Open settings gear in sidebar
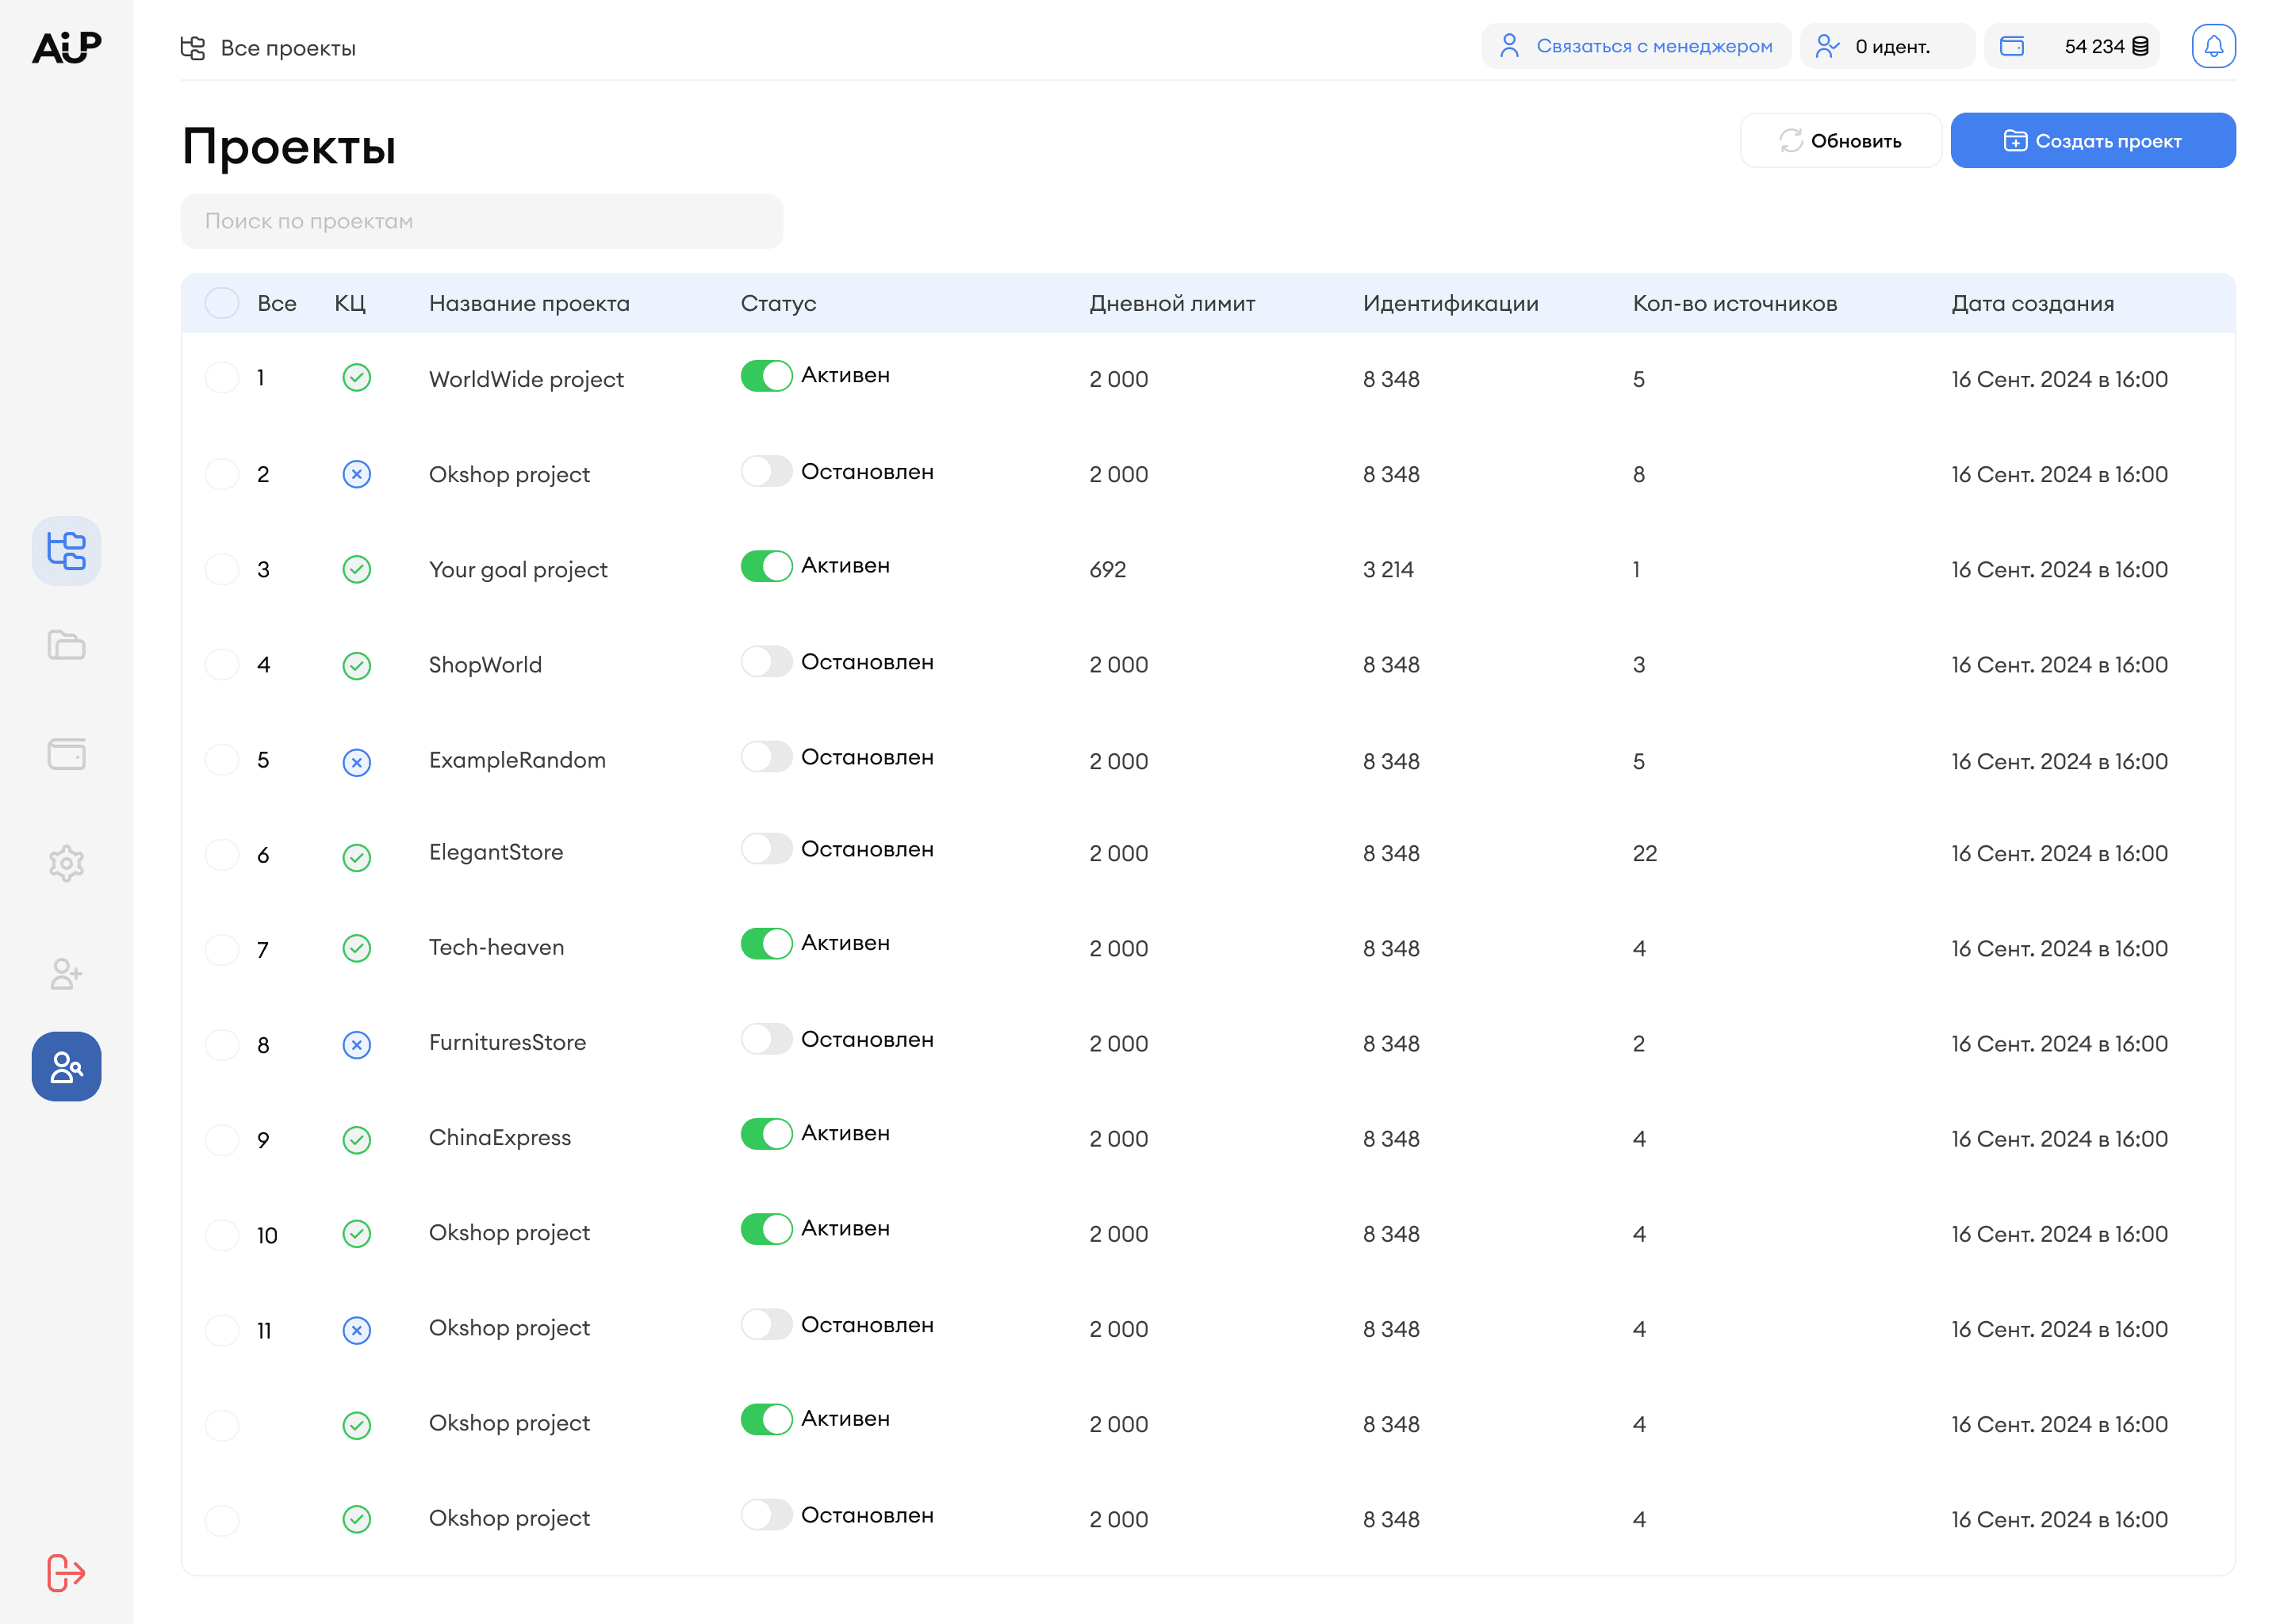 coord(66,863)
